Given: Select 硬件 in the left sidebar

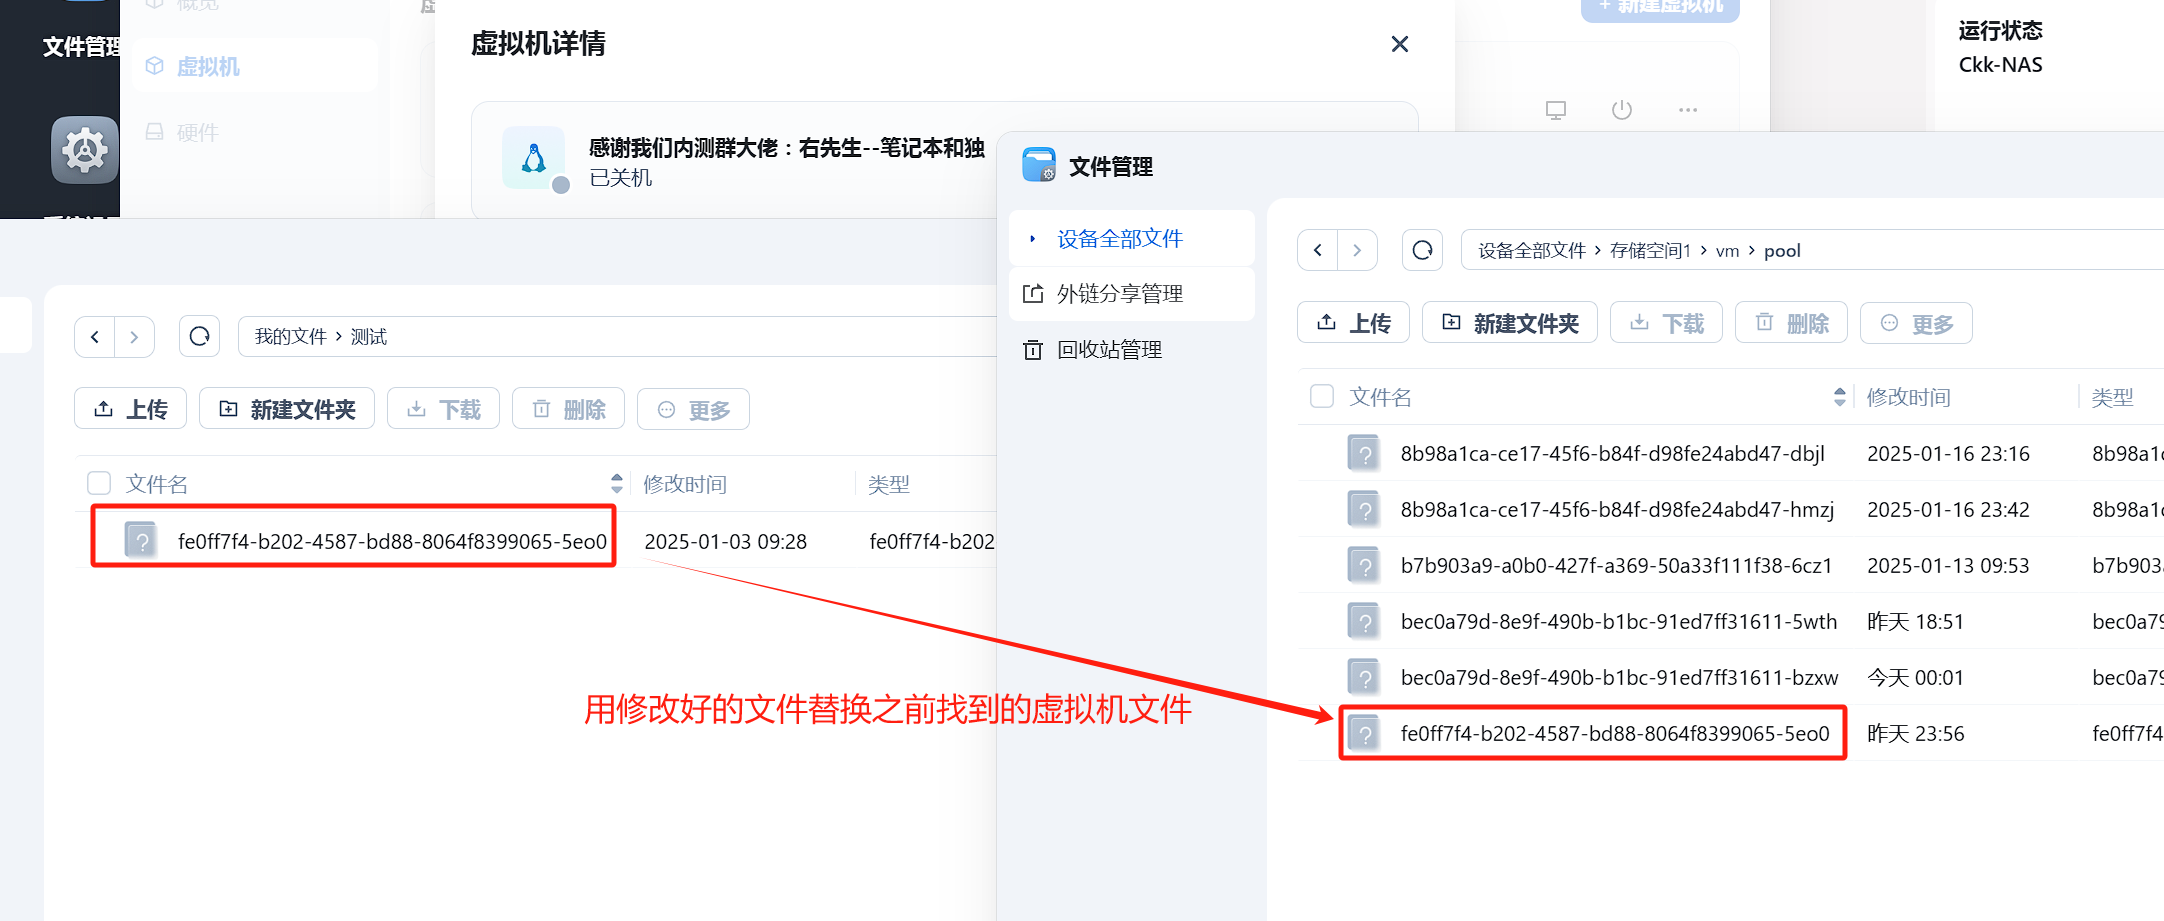Looking at the screenshot, I should pos(197,132).
